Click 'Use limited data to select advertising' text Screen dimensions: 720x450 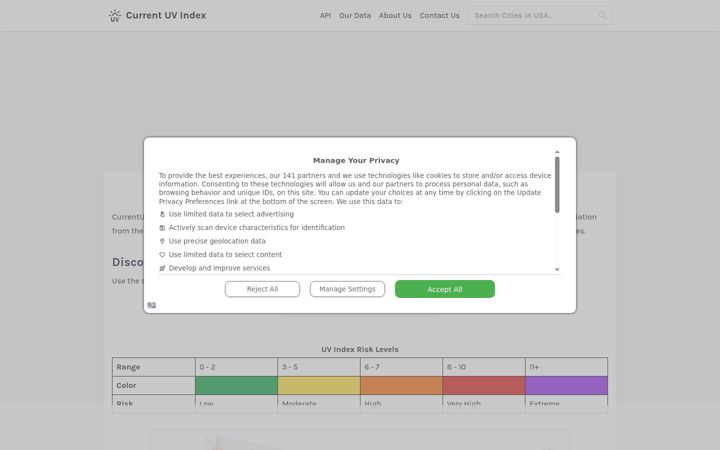pos(231,214)
